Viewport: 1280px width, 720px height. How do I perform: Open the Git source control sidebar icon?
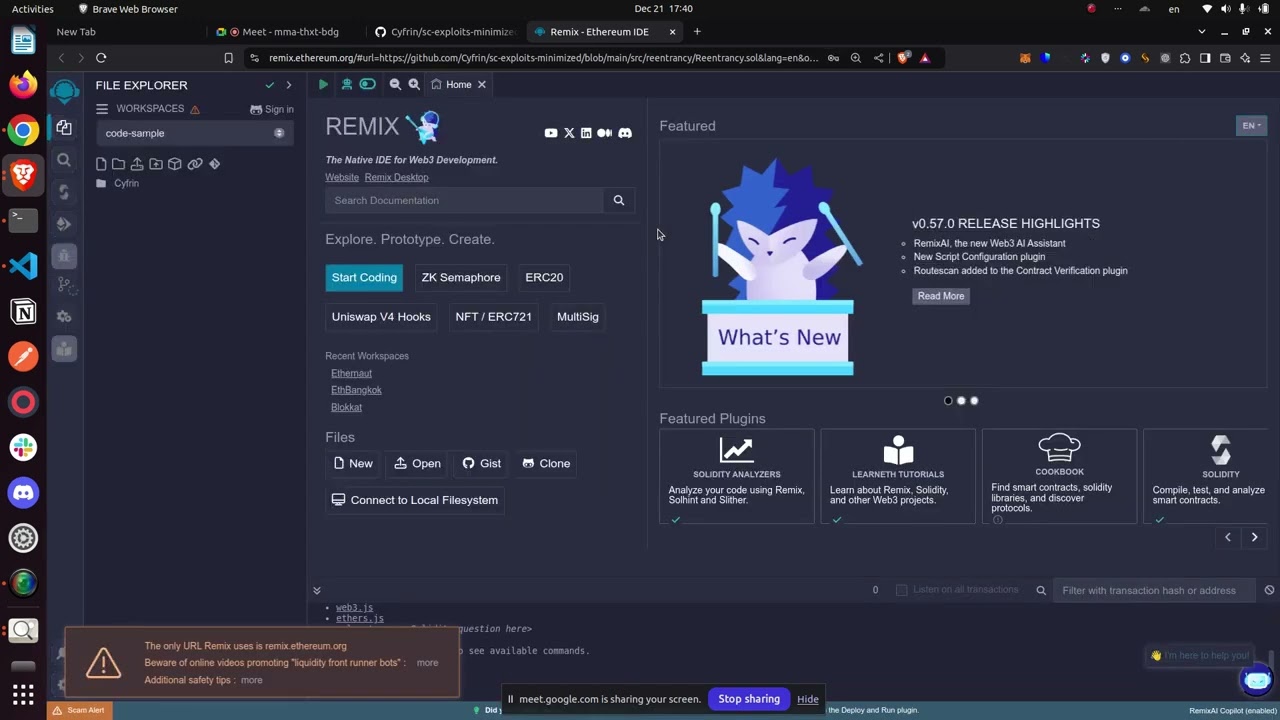(x=64, y=285)
